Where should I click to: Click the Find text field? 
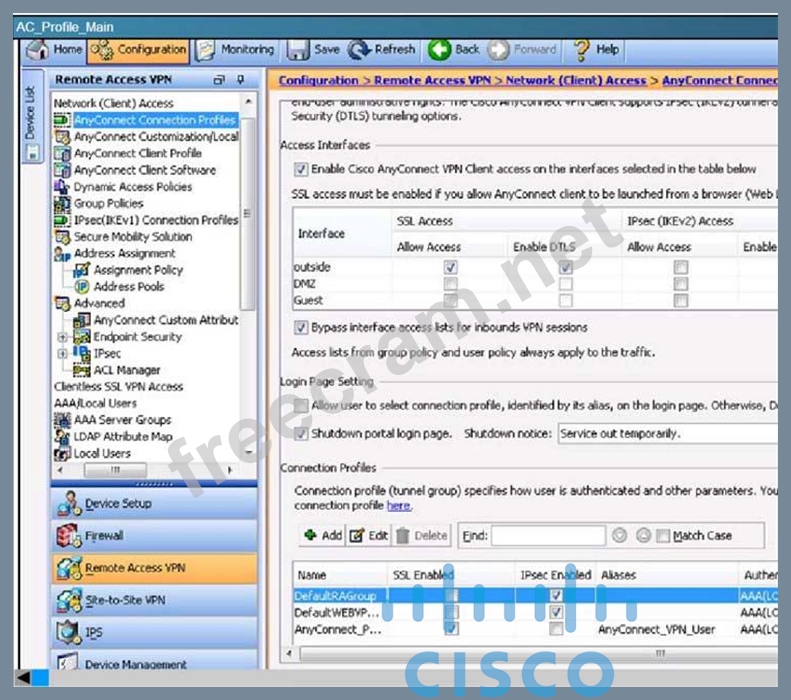[x=547, y=536]
